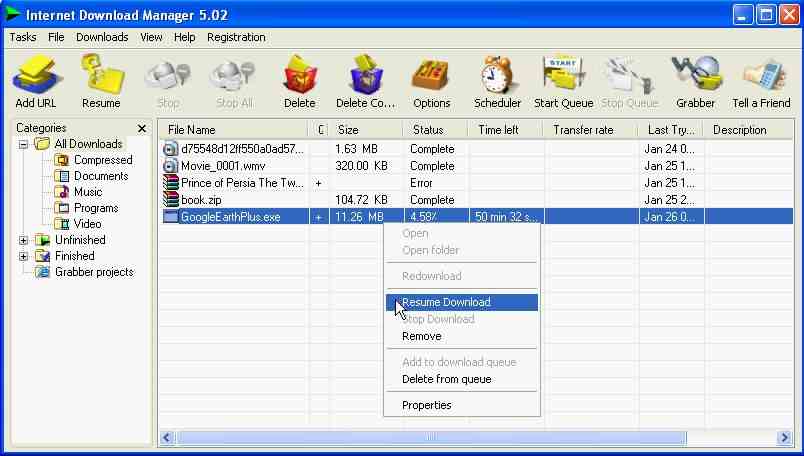
Task: Open the Downloads menu
Action: coord(102,37)
